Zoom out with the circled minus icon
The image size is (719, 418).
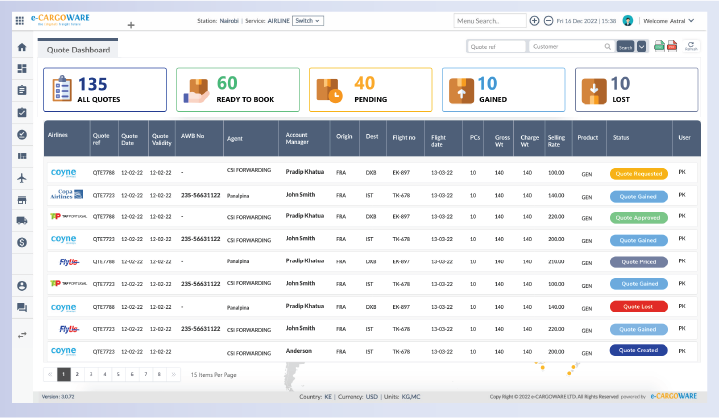(548, 21)
